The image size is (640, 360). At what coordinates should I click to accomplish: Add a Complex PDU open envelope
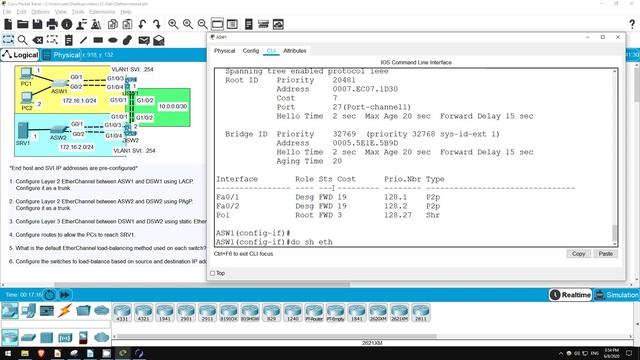159,40
